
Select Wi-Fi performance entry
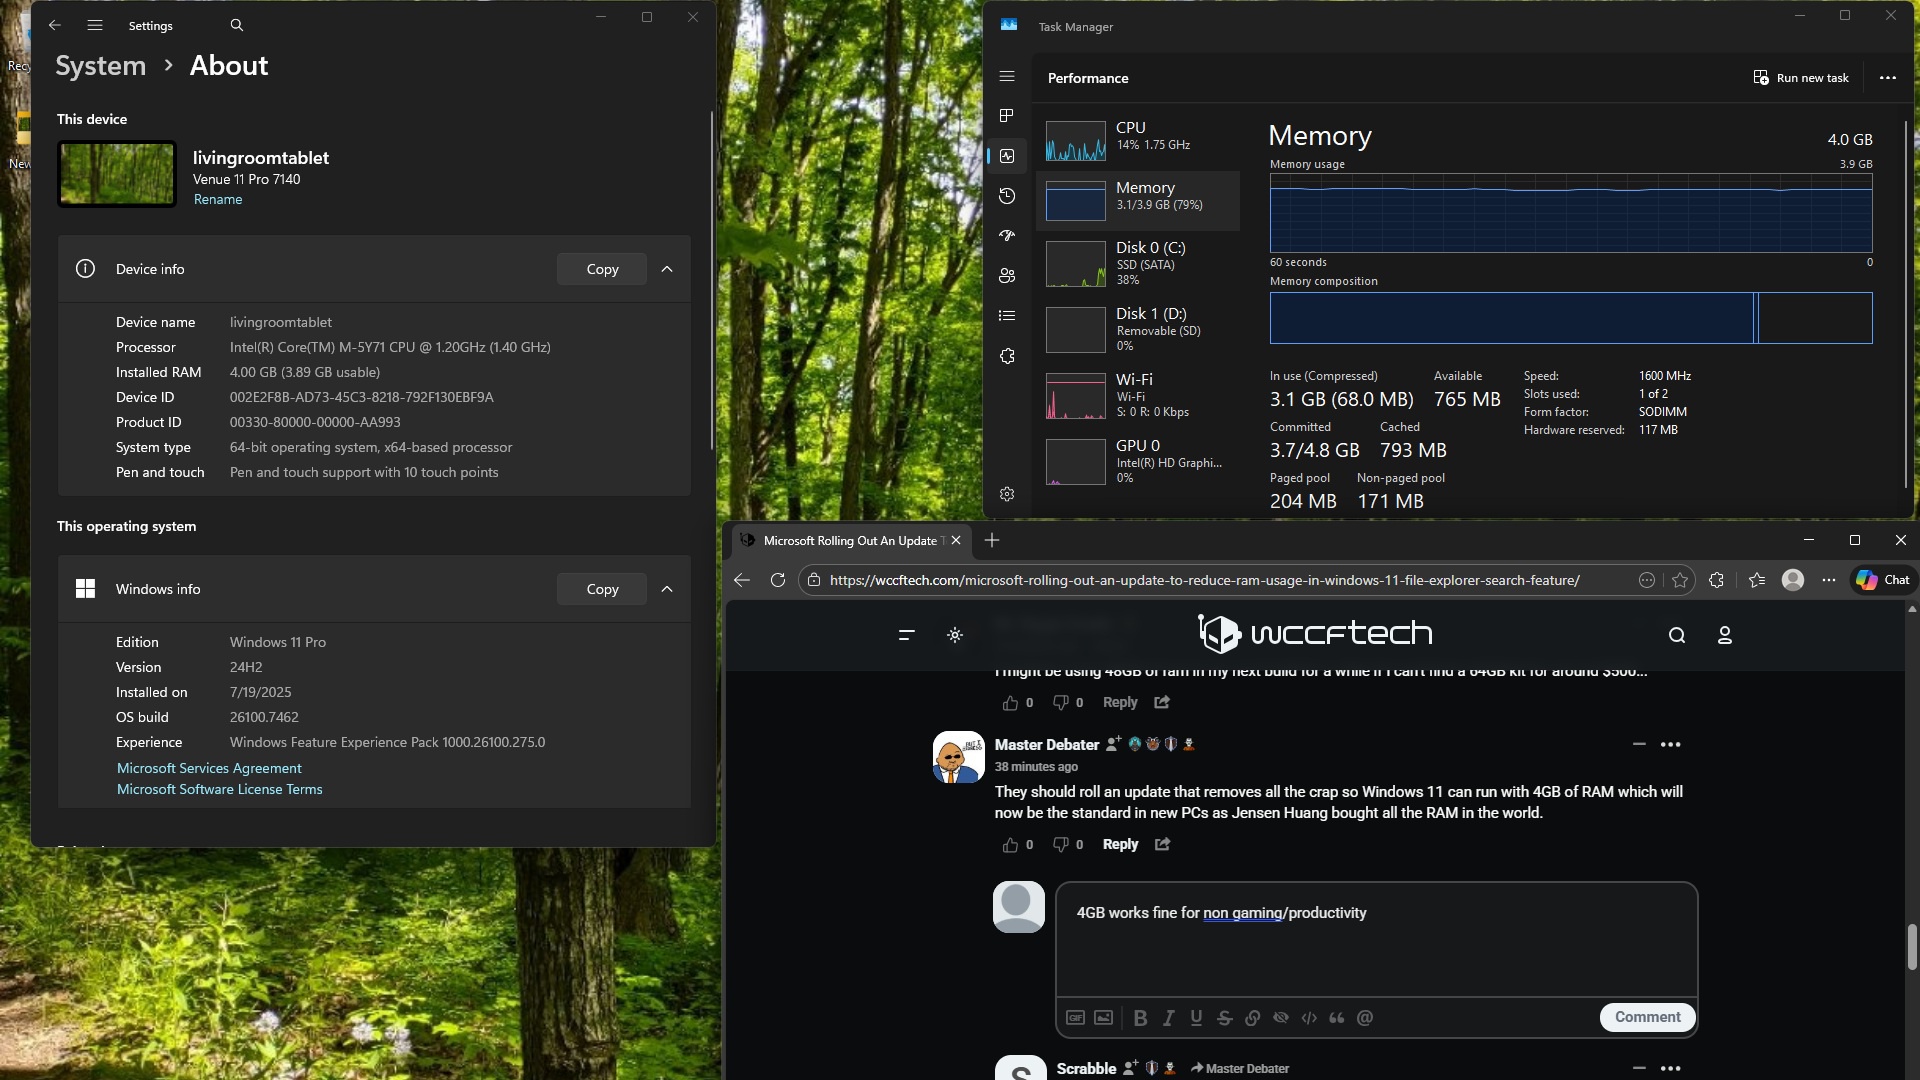pyautogui.click(x=1139, y=396)
